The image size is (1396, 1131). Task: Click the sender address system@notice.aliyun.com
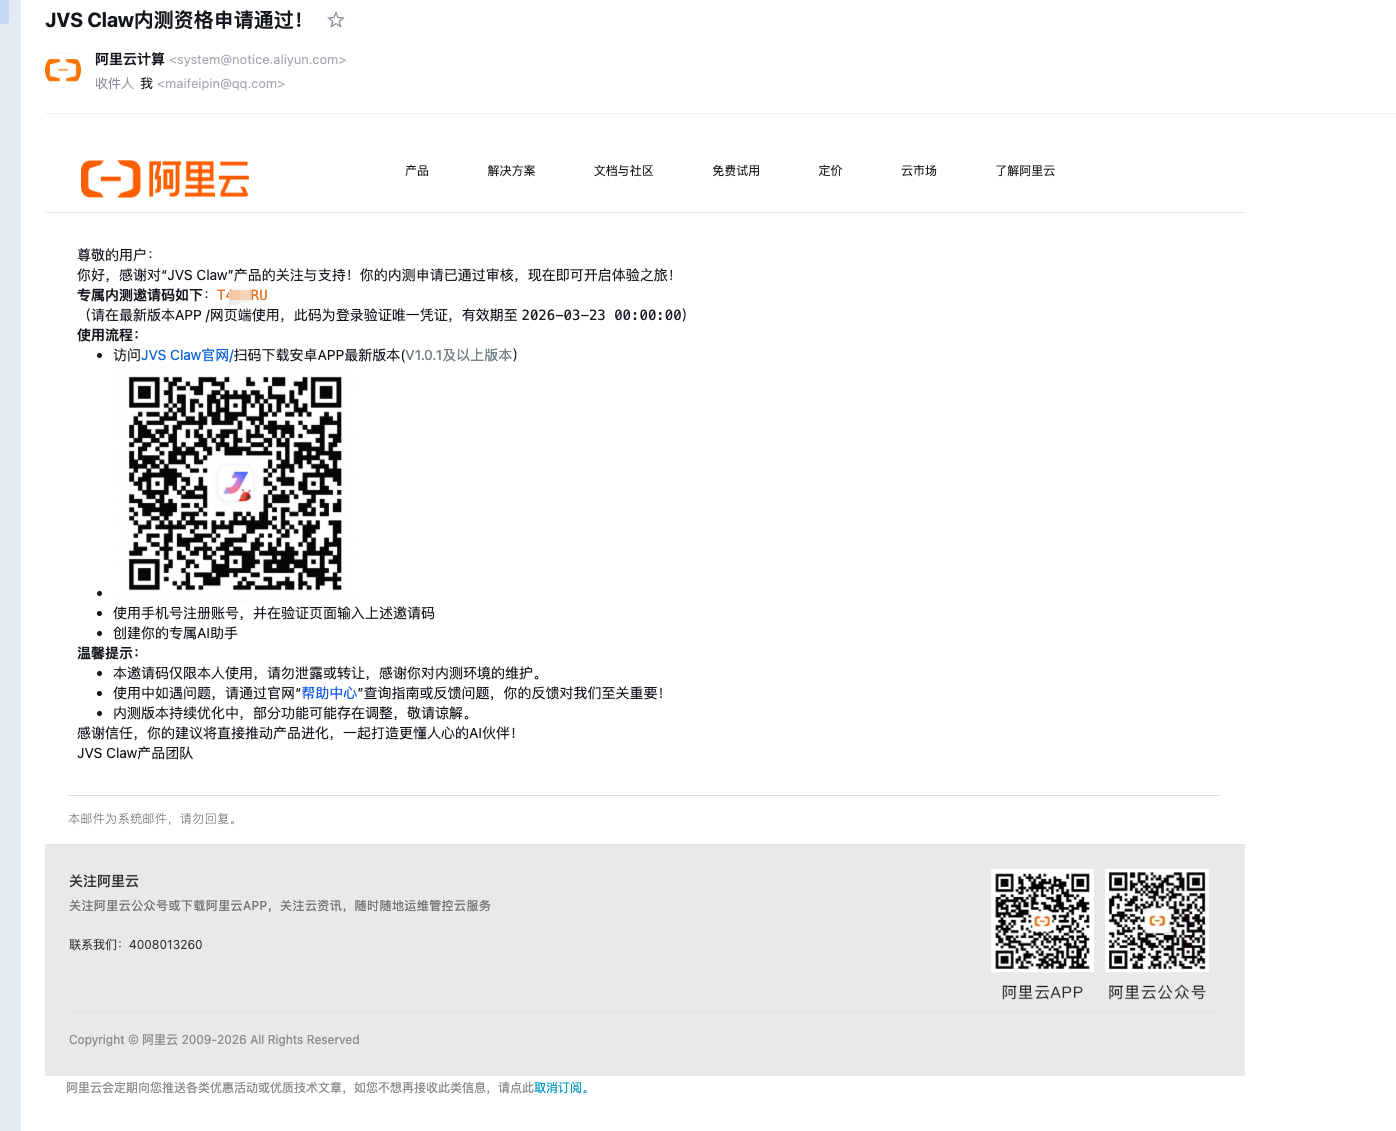[257, 59]
